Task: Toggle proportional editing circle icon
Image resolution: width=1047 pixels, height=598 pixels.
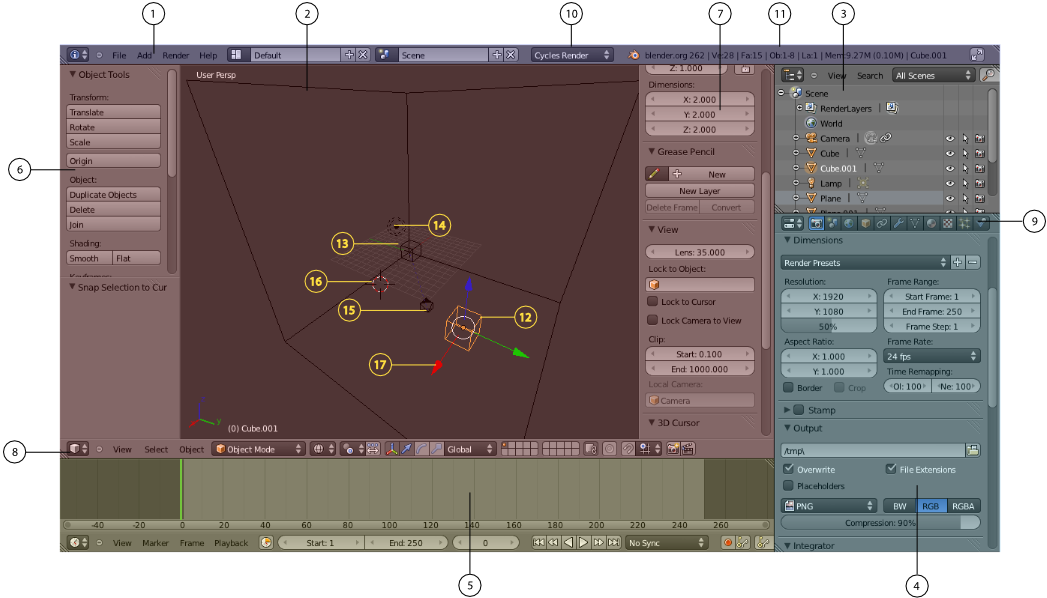Action: (x=610, y=449)
